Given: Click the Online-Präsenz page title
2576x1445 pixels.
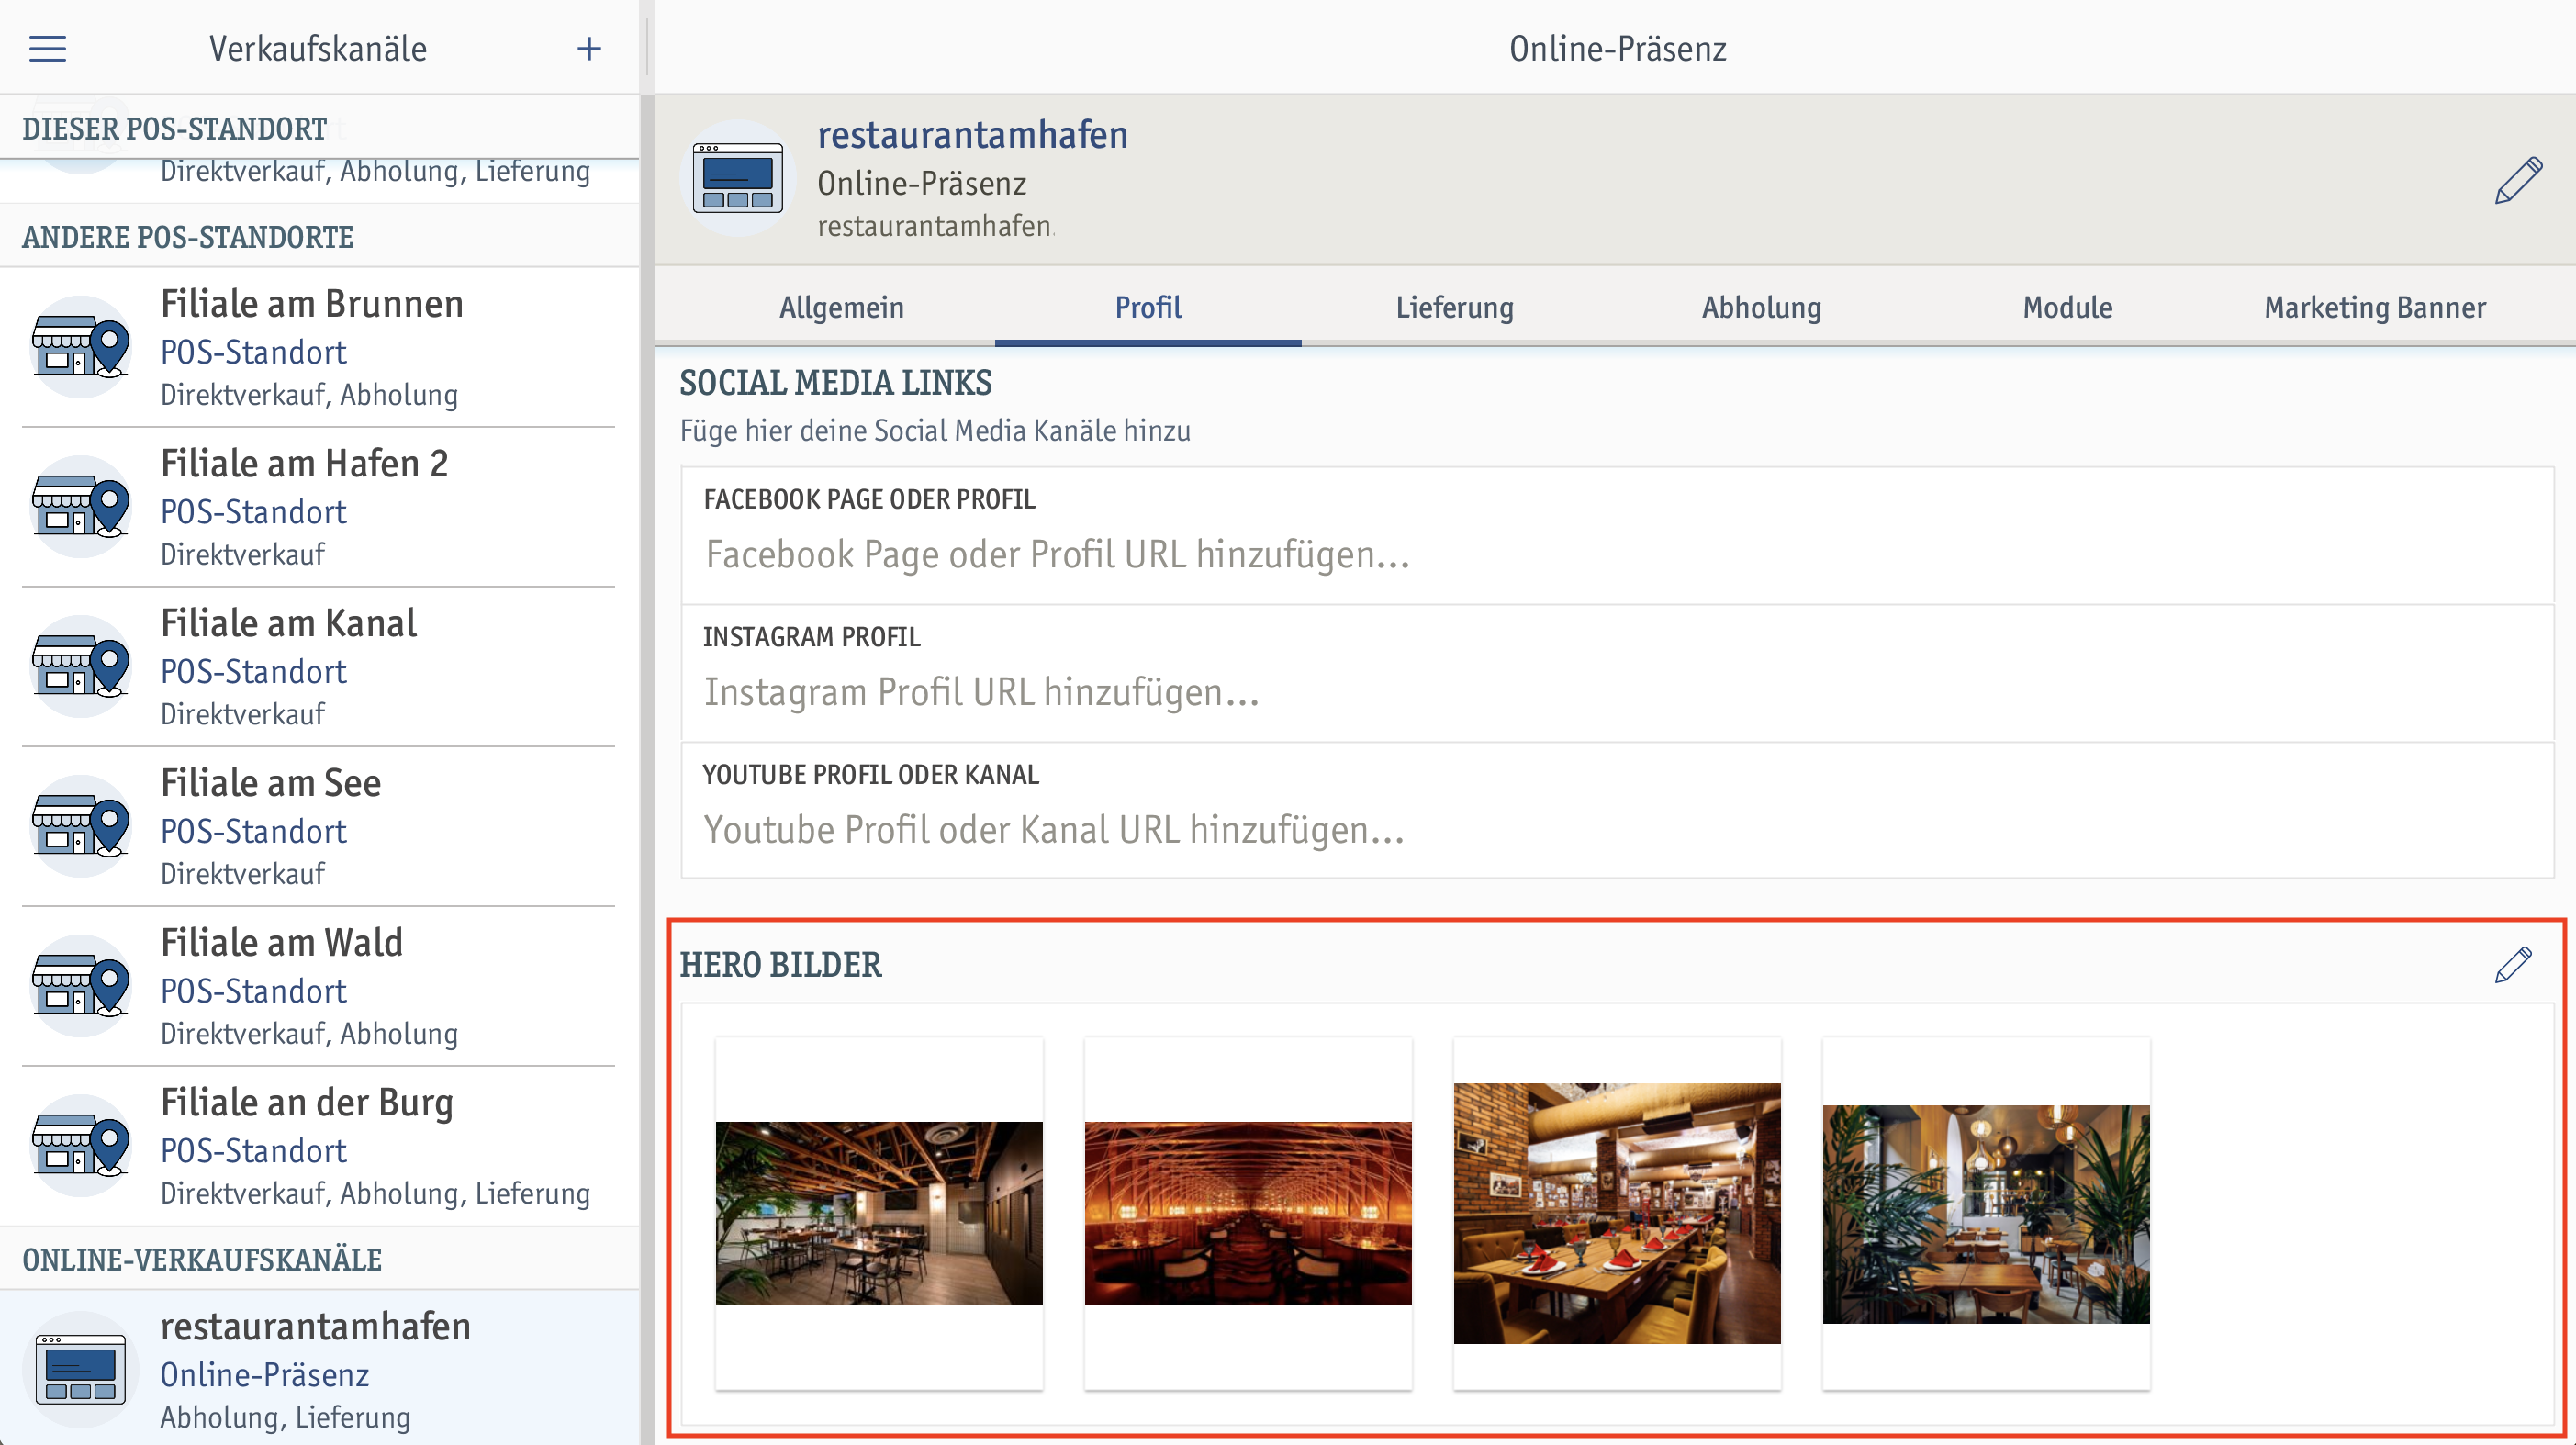Looking at the screenshot, I should tap(1618, 48).
